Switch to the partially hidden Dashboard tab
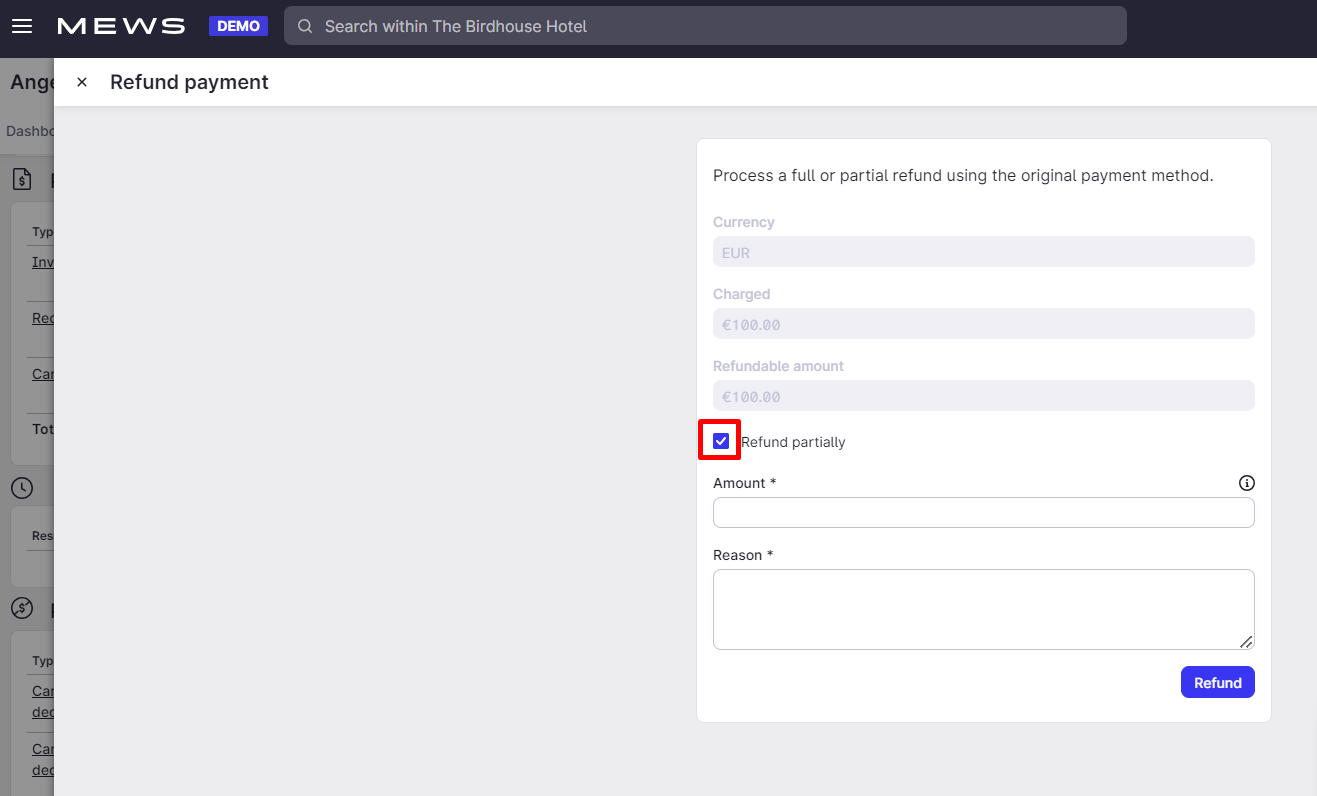This screenshot has width=1317, height=796. [29, 131]
